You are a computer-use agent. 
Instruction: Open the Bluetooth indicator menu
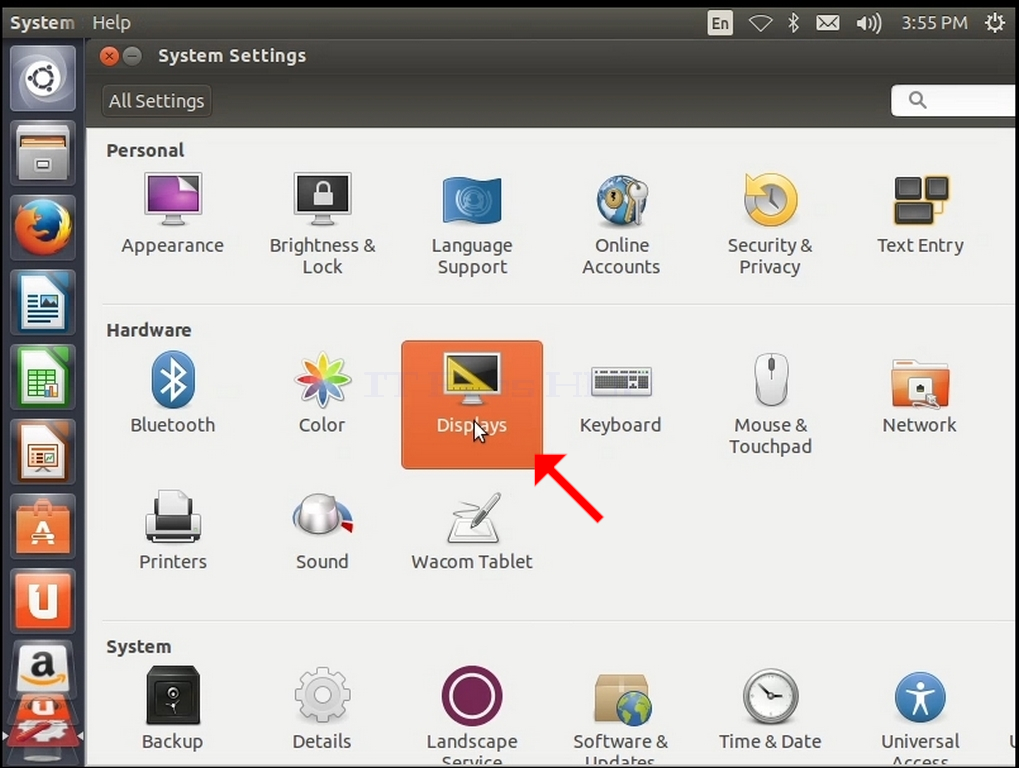793,23
